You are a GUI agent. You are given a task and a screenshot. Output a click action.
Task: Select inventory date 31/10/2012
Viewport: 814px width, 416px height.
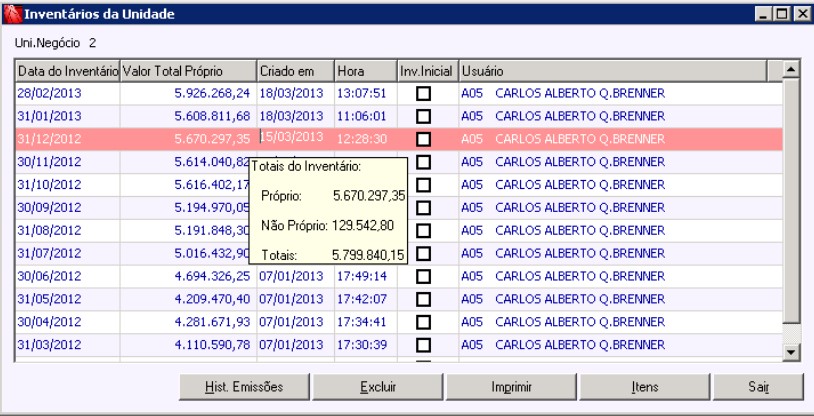pyautogui.click(x=49, y=185)
